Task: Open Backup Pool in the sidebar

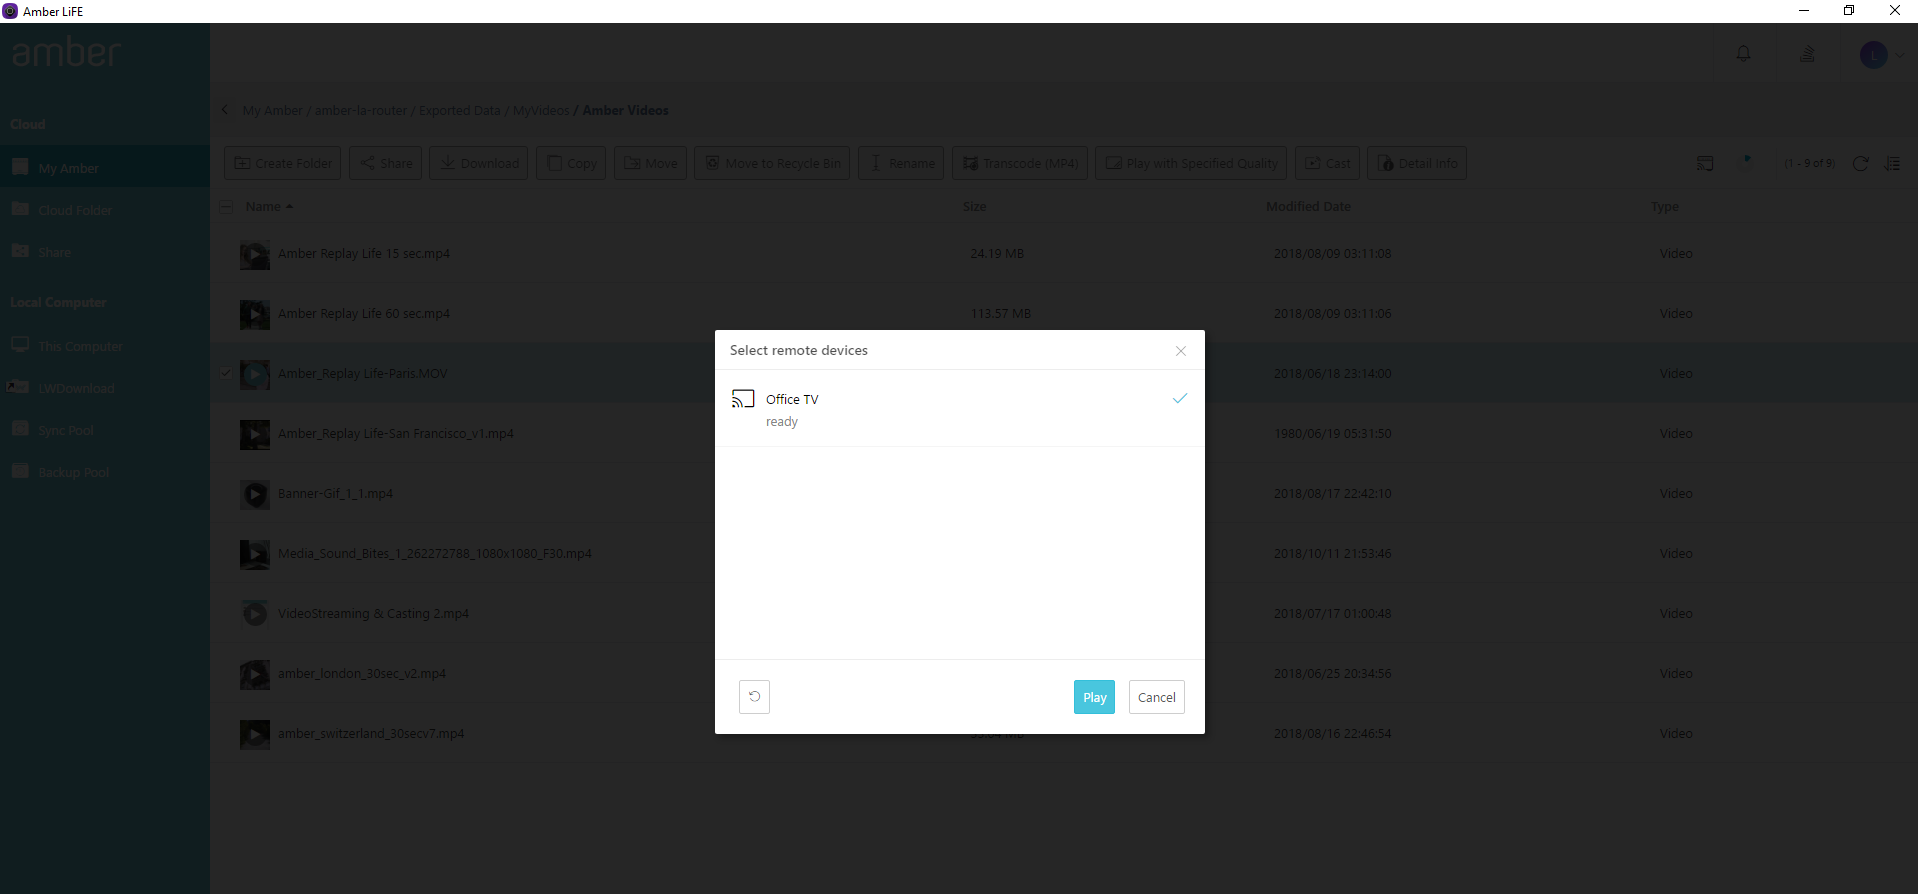Action: pyautogui.click(x=105, y=471)
